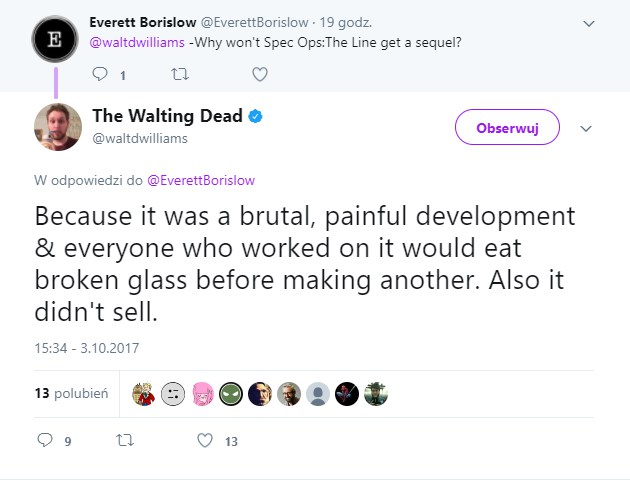Open the @waltdwilliams mention link
Screen dimensions: 630x483
click(136, 44)
